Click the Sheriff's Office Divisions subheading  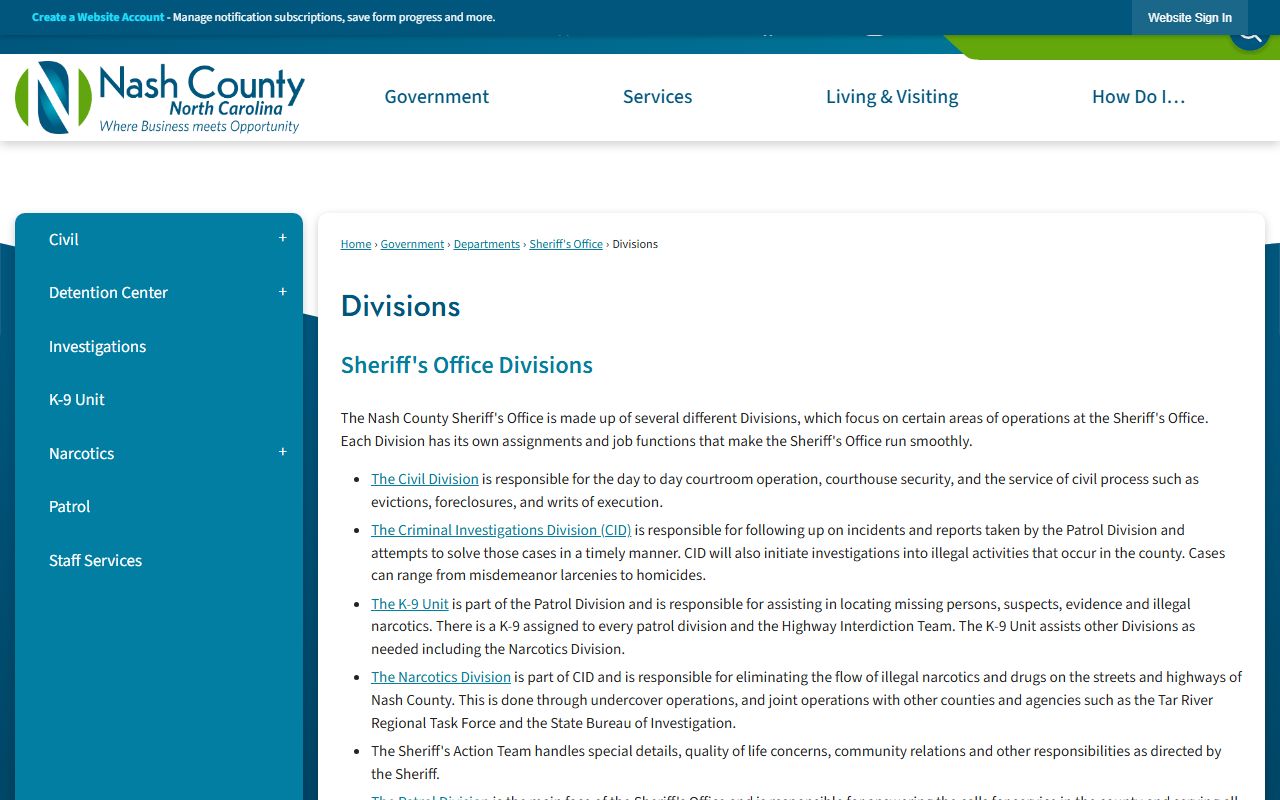click(x=467, y=365)
